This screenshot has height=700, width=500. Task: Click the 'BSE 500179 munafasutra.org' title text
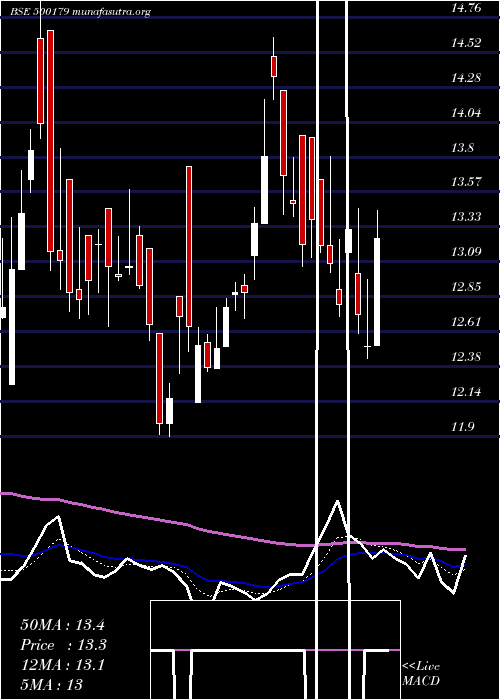click(81, 12)
